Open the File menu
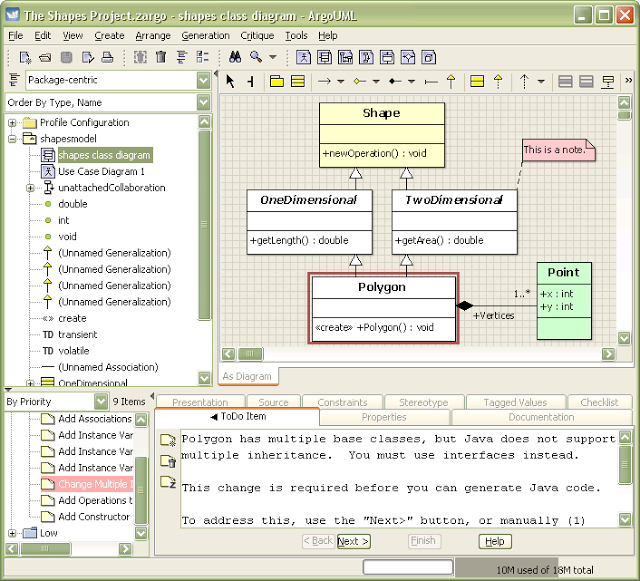Screen dimensions: 640x581 click(x=16, y=36)
